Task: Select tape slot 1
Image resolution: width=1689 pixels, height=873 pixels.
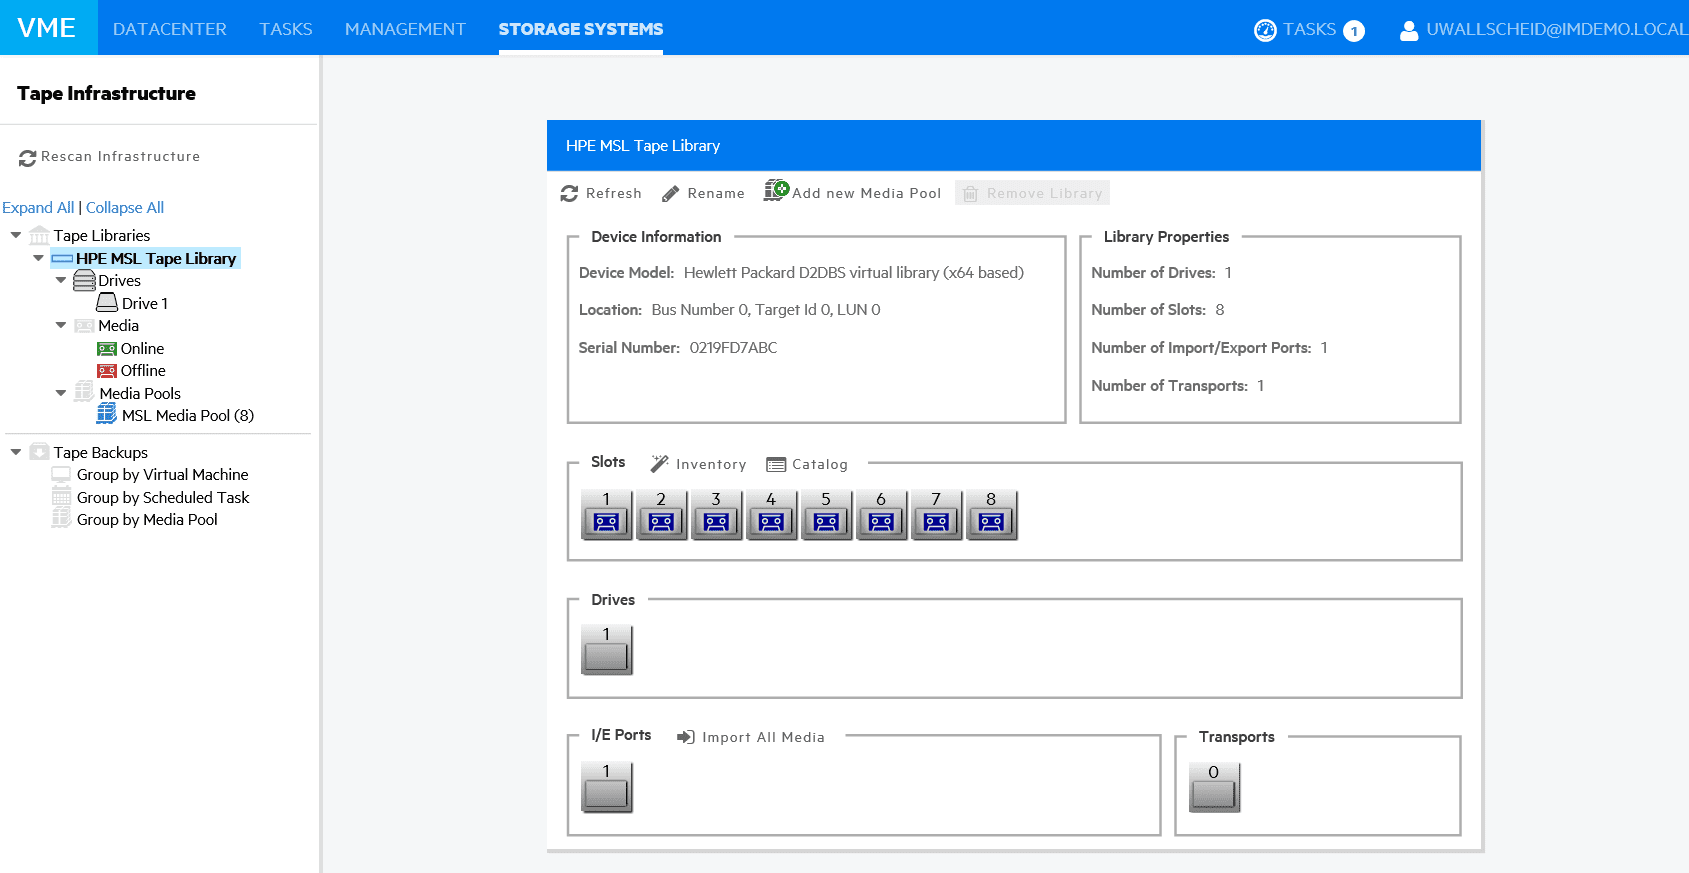Action: coord(607,515)
